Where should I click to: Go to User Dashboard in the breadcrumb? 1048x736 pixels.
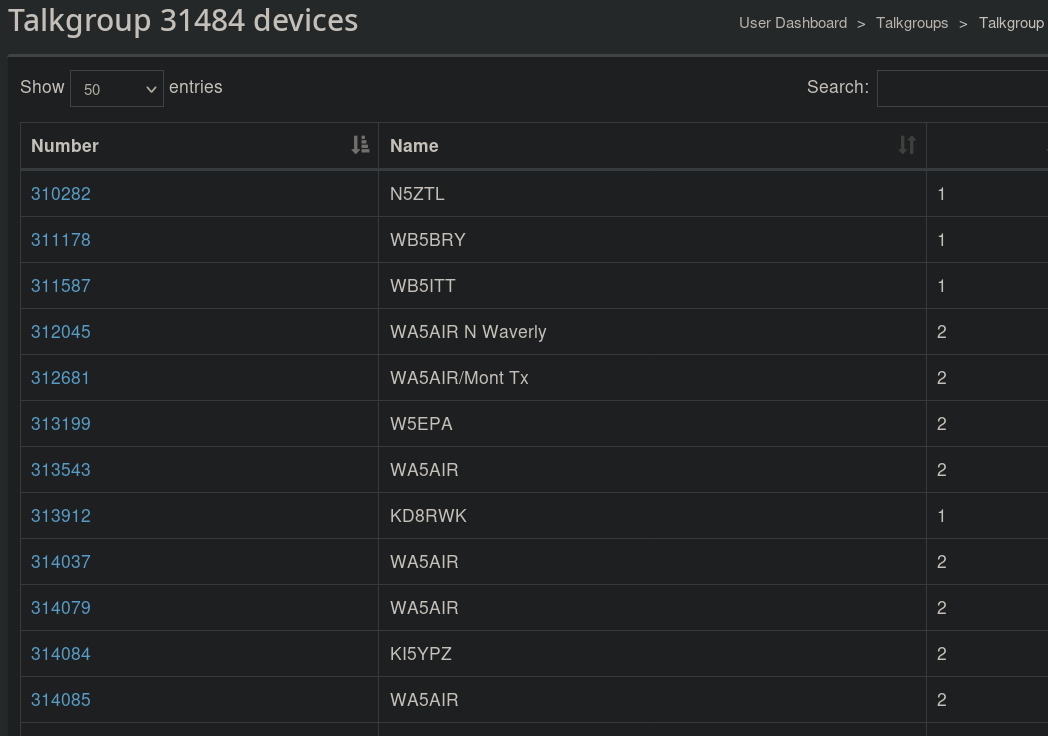coord(792,23)
